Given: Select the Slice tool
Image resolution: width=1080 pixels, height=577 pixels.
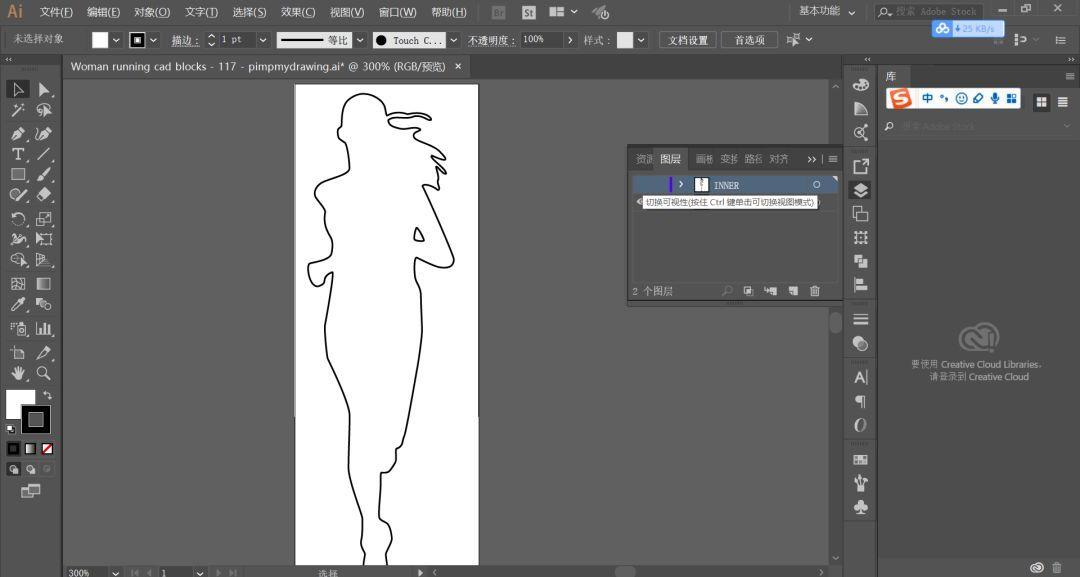Looking at the screenshot, I should [x=44, y=353].
